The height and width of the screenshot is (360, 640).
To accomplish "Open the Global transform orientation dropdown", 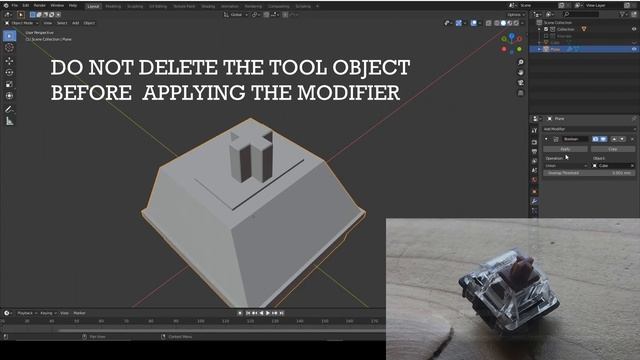I will tap(236, 15).
